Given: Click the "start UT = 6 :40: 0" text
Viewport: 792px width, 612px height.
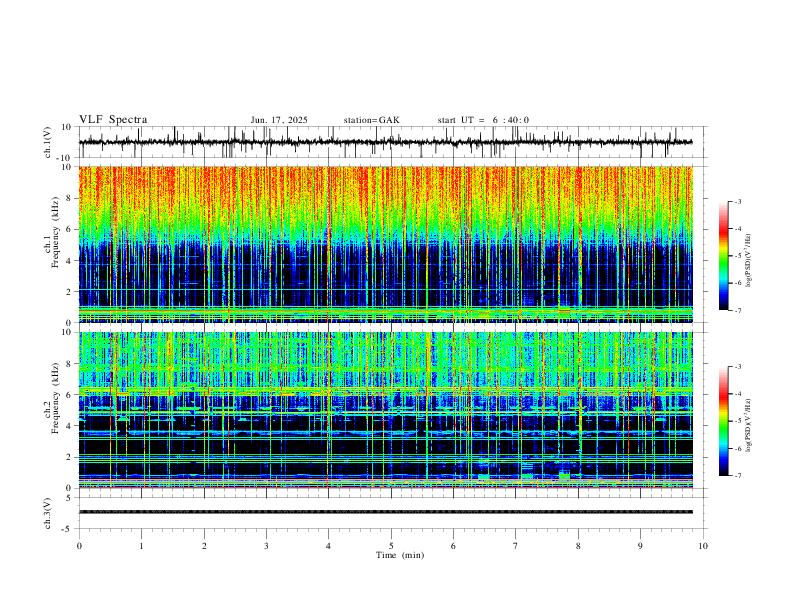Looking at the screenshot, I should click(483, 120).
